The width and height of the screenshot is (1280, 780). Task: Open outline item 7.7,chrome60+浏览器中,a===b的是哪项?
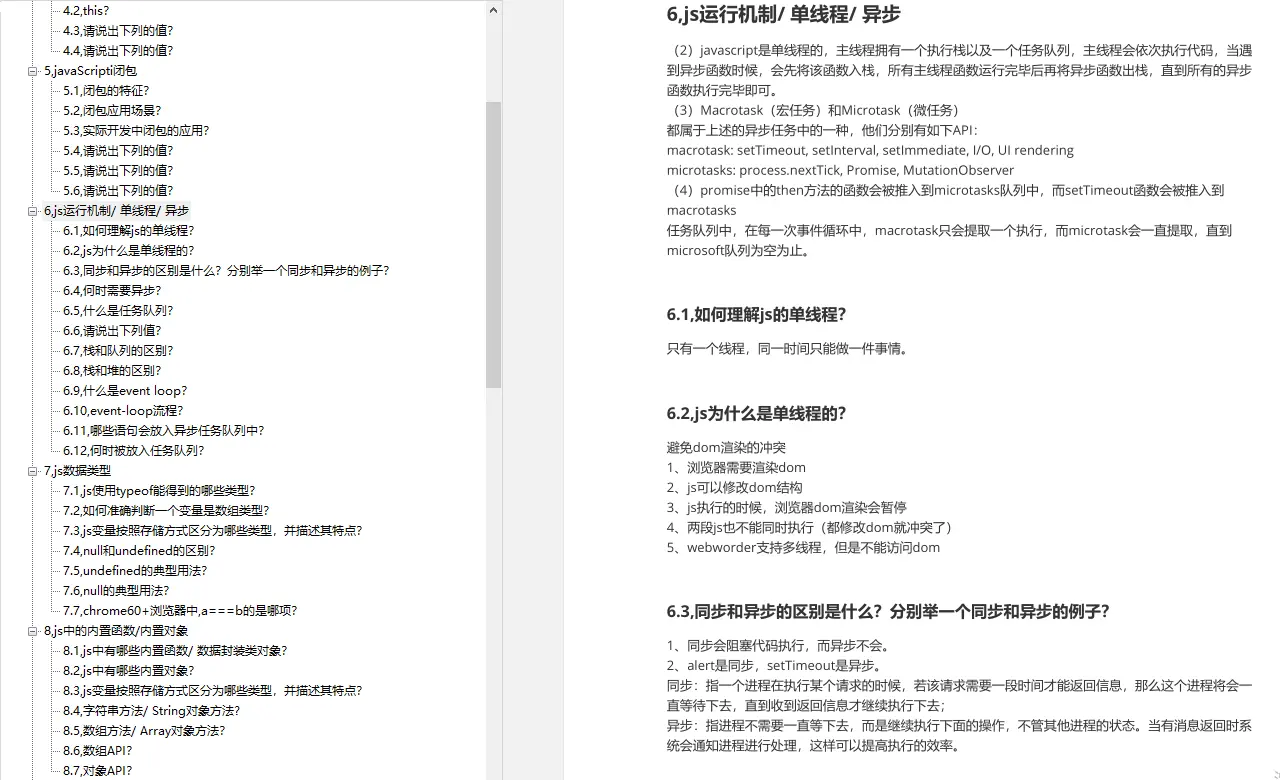click(180, 611)
